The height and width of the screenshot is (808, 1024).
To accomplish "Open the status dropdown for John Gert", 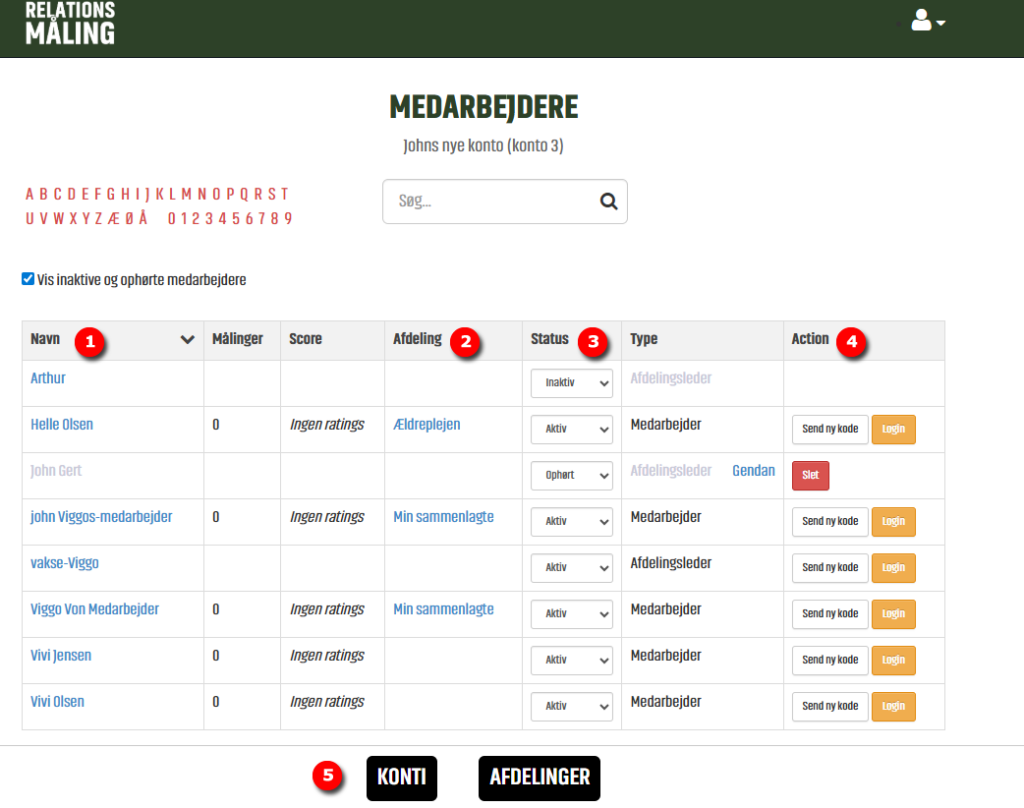I will click(571, 475).
